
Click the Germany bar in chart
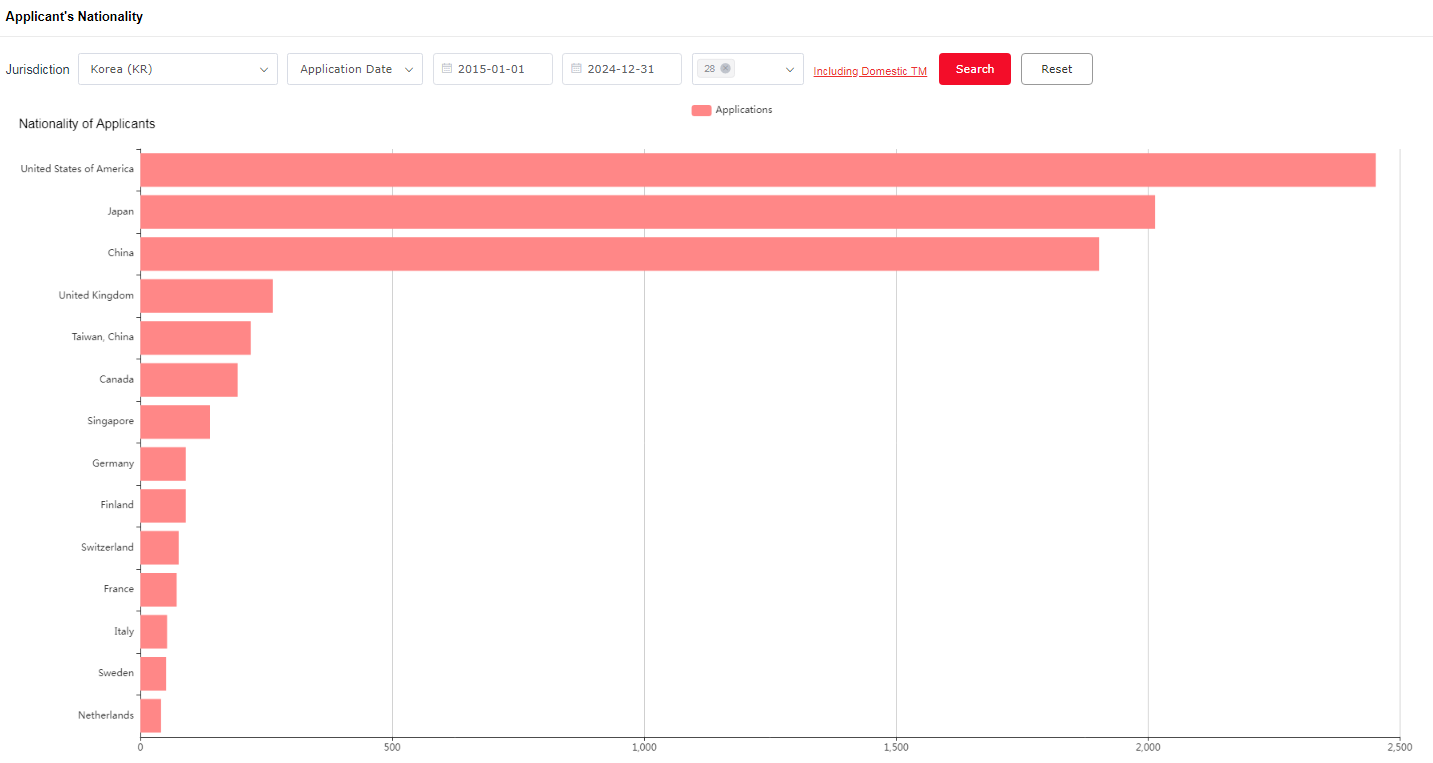tap(163, 464)
